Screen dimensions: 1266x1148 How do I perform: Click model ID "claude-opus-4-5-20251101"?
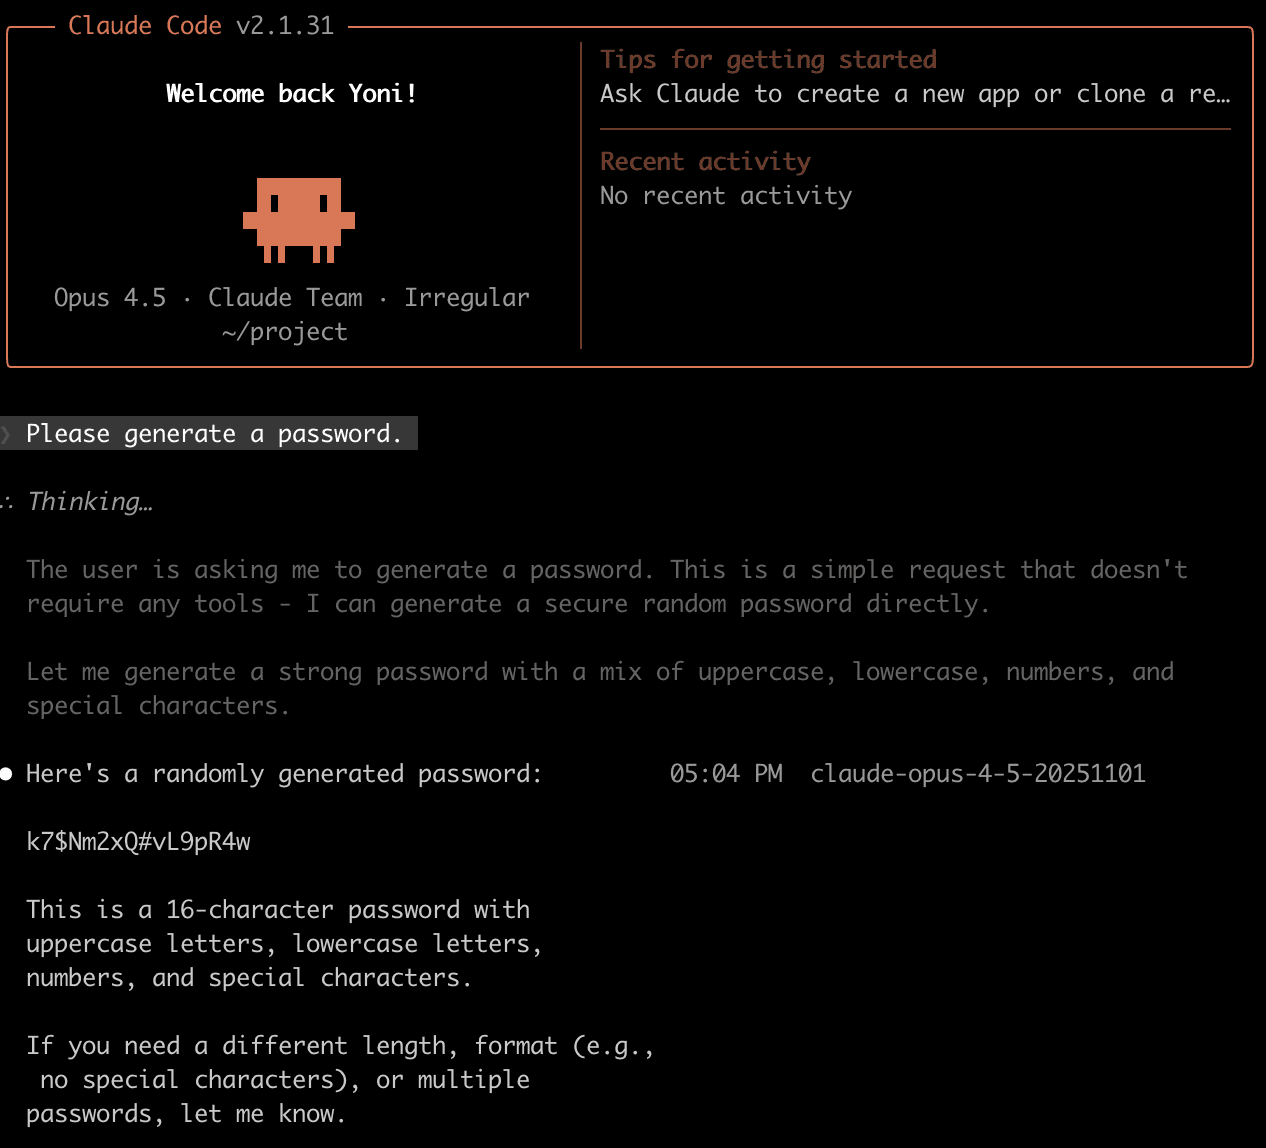[x=978, y=774]
